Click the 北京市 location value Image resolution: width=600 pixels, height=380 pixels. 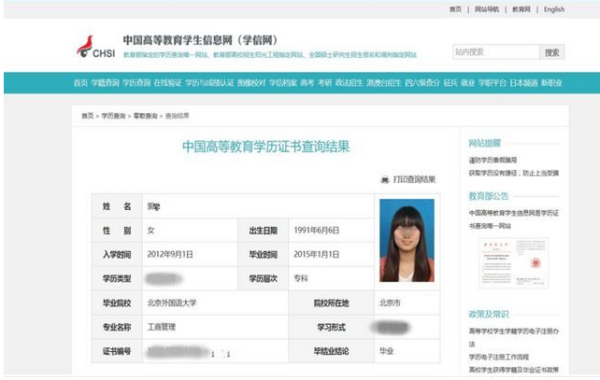tap(390, 303)
